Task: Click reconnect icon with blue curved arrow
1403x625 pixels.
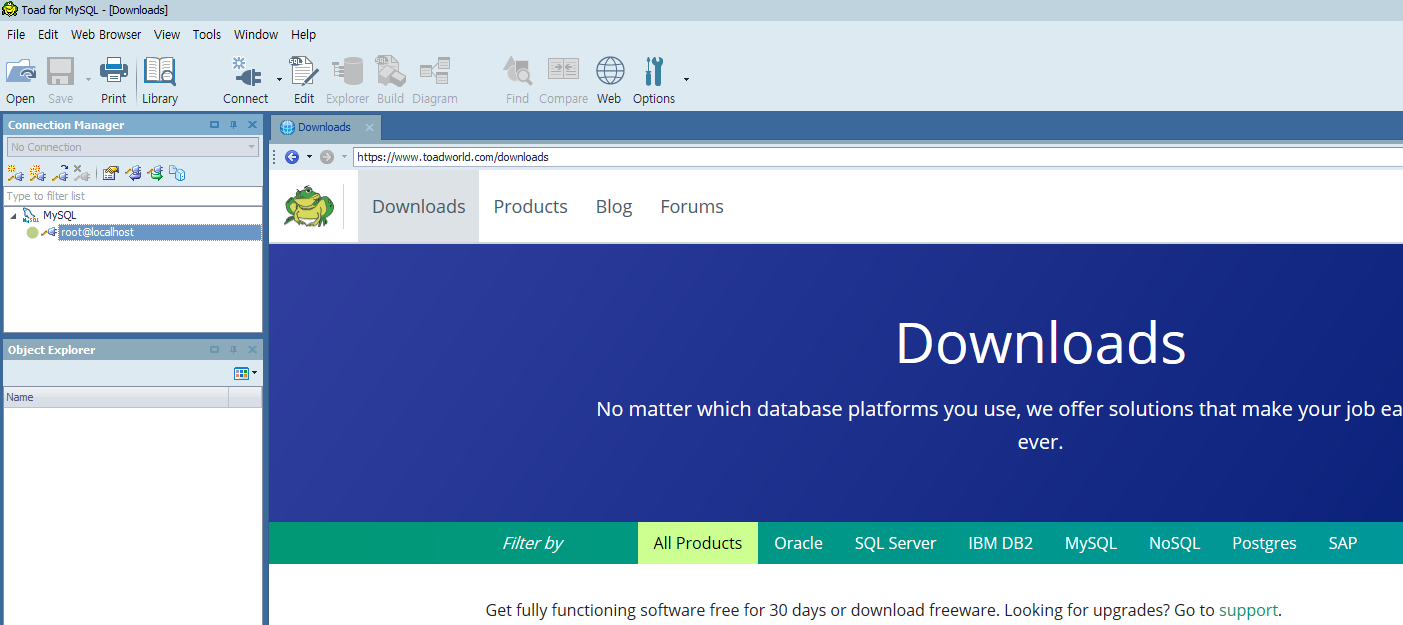Action: [x=60, y=174]
